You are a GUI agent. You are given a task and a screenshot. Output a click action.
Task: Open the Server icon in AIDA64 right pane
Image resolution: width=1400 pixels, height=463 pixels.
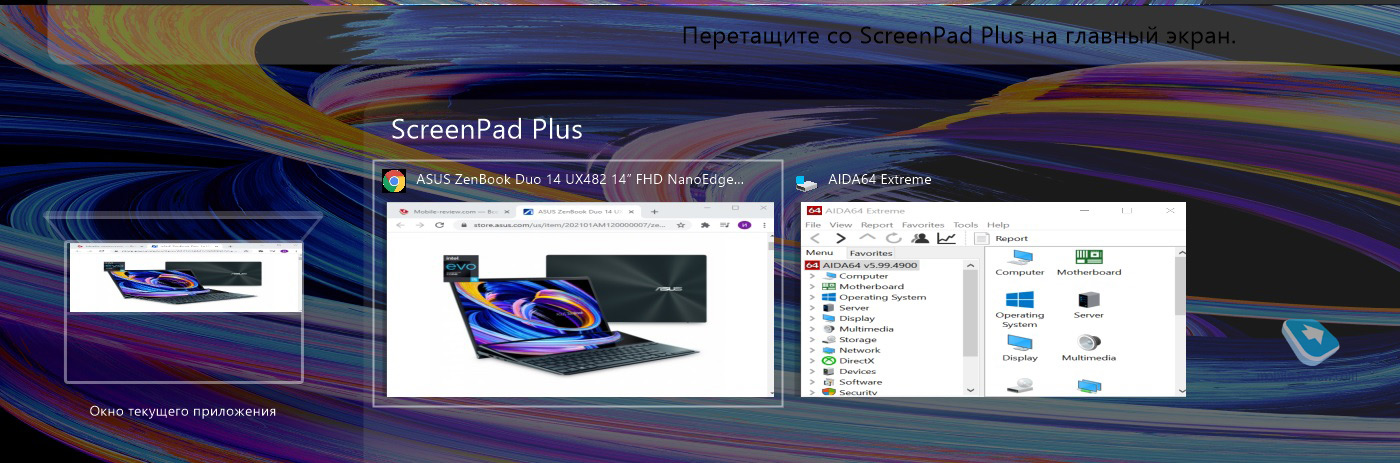[x=1089, y=304]
